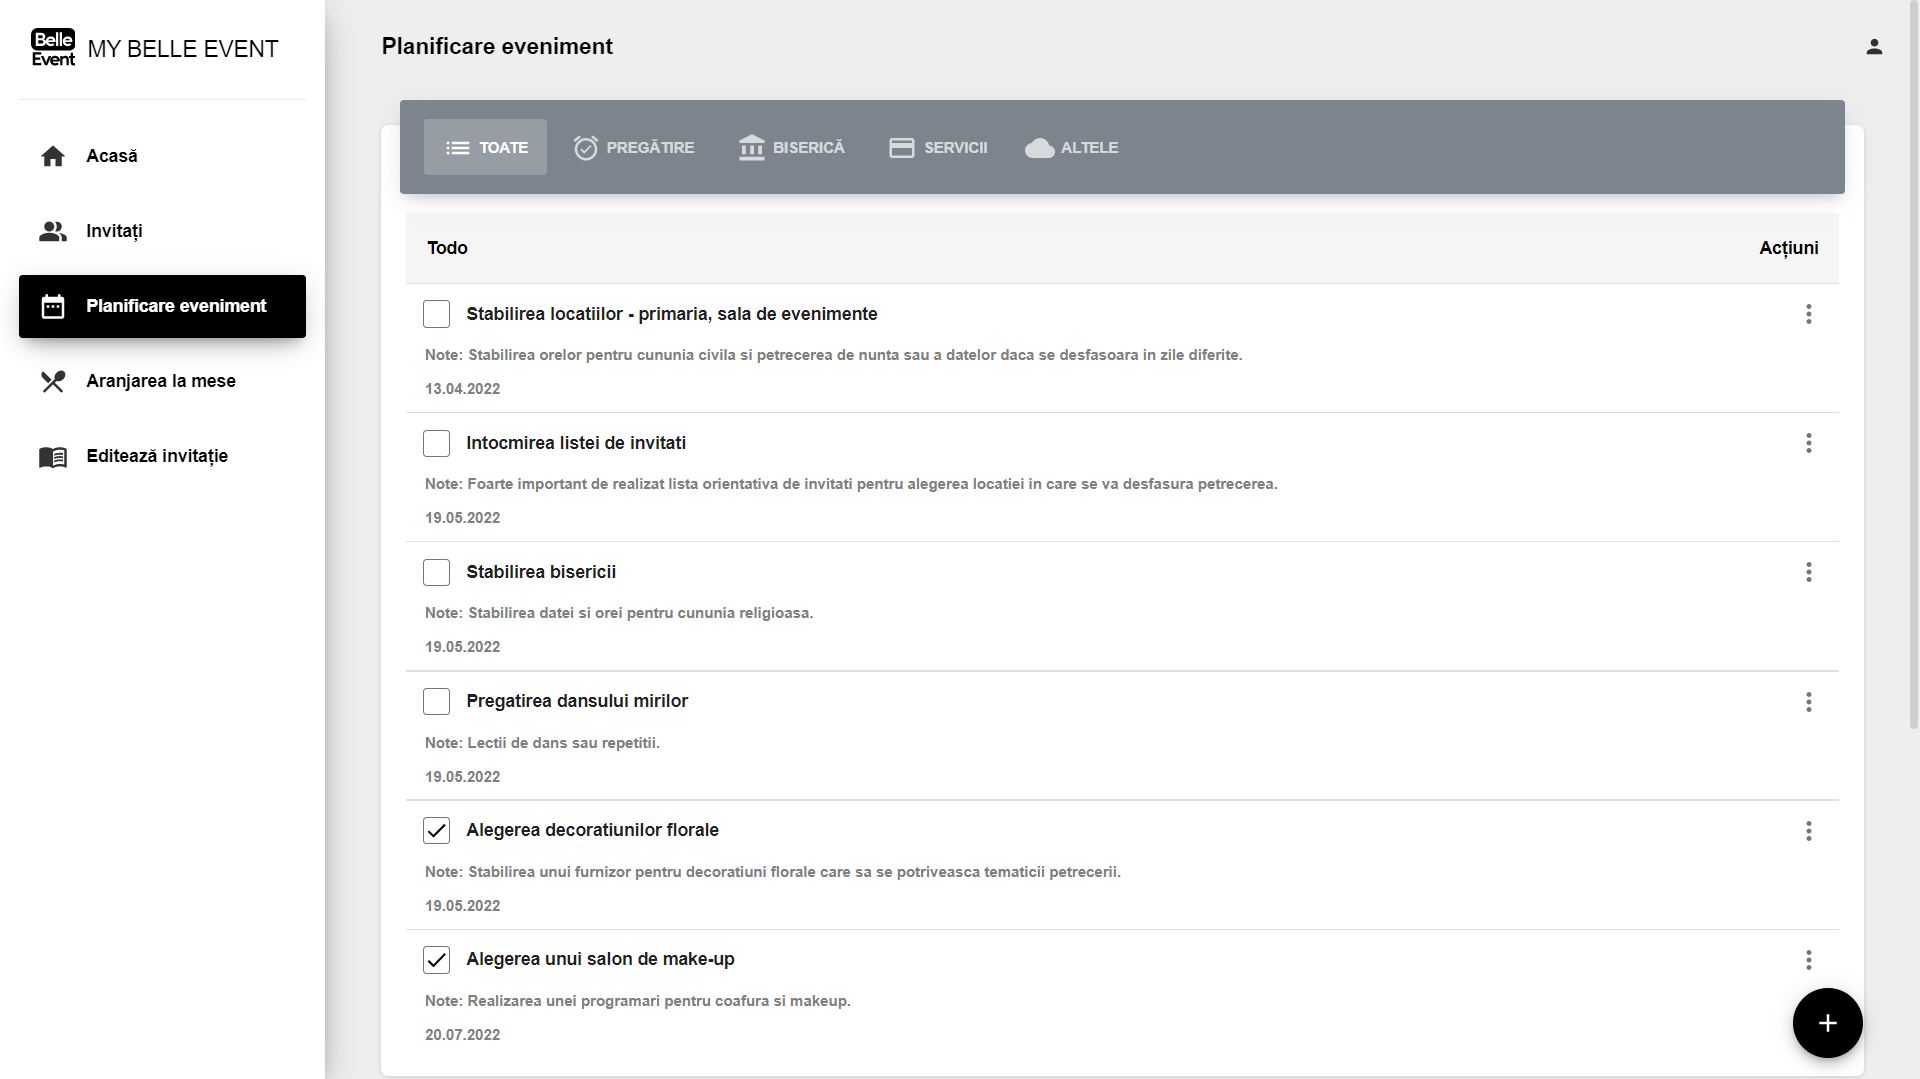Click the cutlery icon for Aranjarea la mese
The width and height of the screenshot is (1920, 1079).
click(53, 381)
